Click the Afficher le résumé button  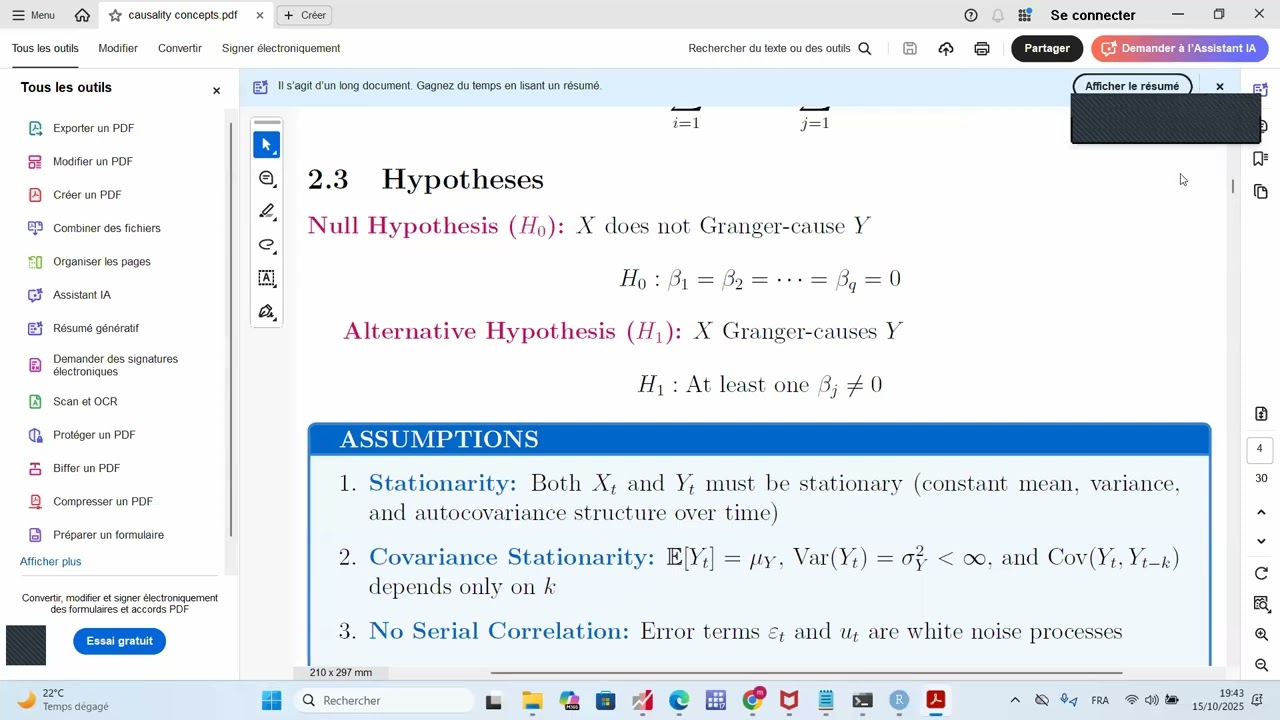(x=1132, y=86)
